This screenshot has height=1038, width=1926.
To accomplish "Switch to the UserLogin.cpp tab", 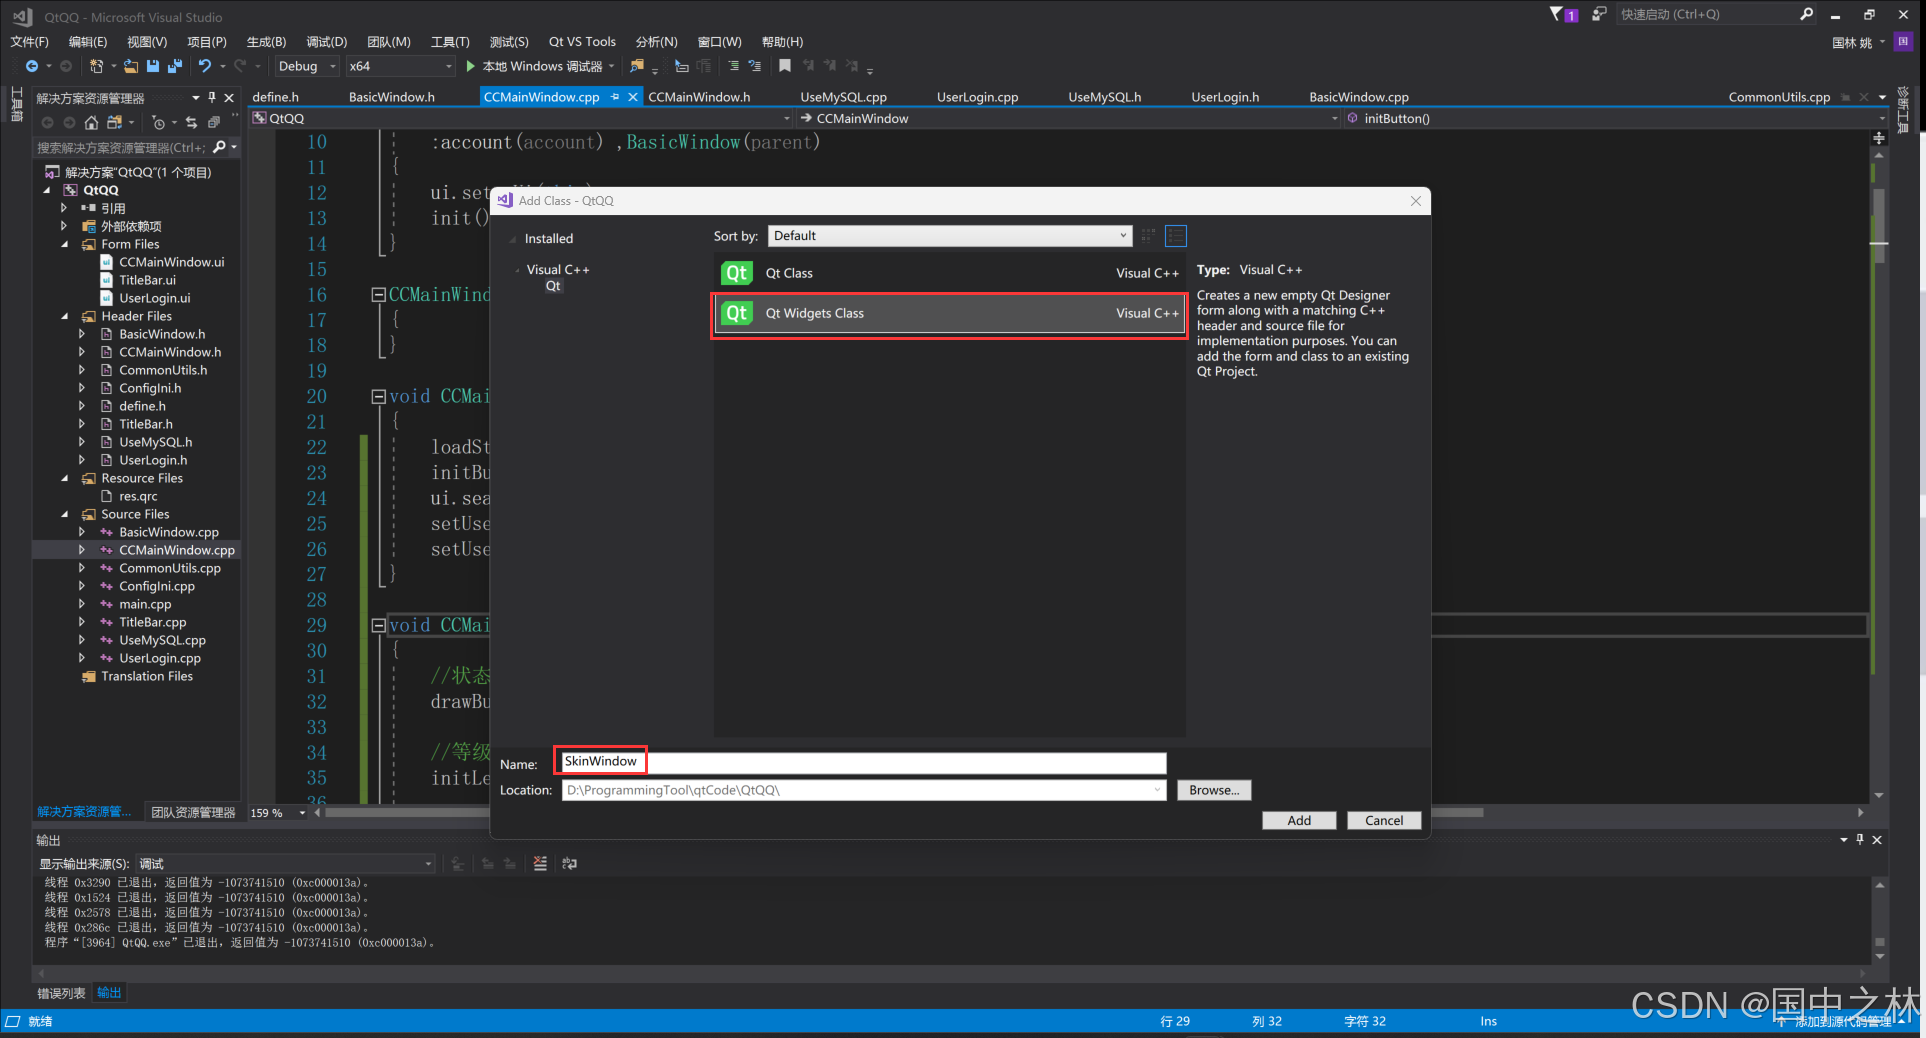I will pos(976,97).
